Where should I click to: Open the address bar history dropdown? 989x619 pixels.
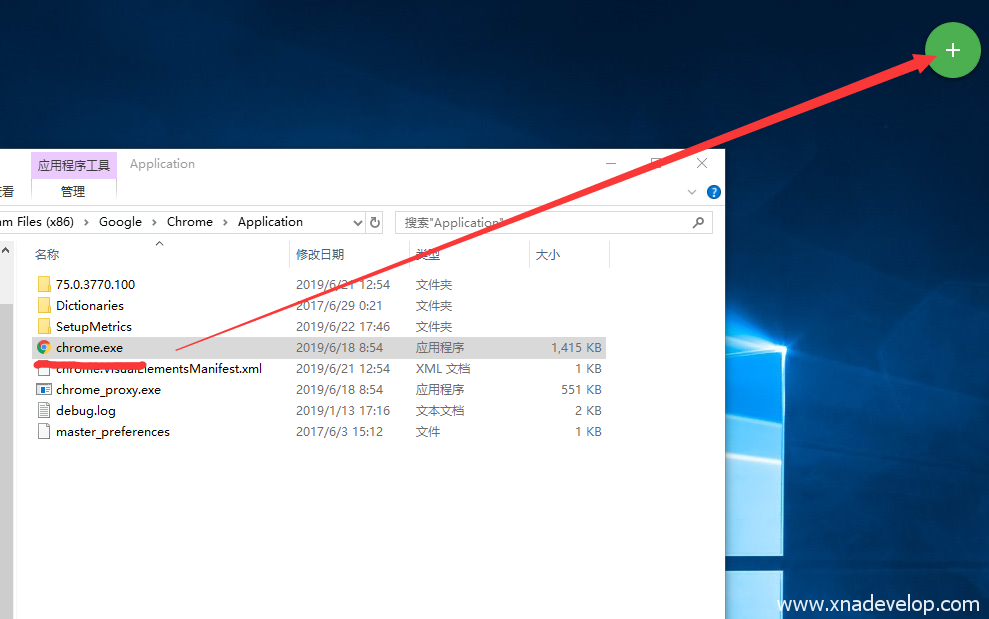pyautogui.click(x=358, y=222)
